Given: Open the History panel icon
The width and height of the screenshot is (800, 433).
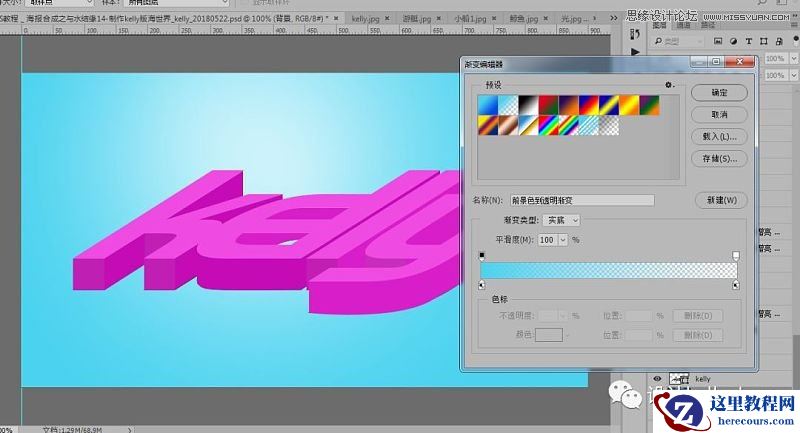Looking at the screenshot, I should (x=635, y=34).
